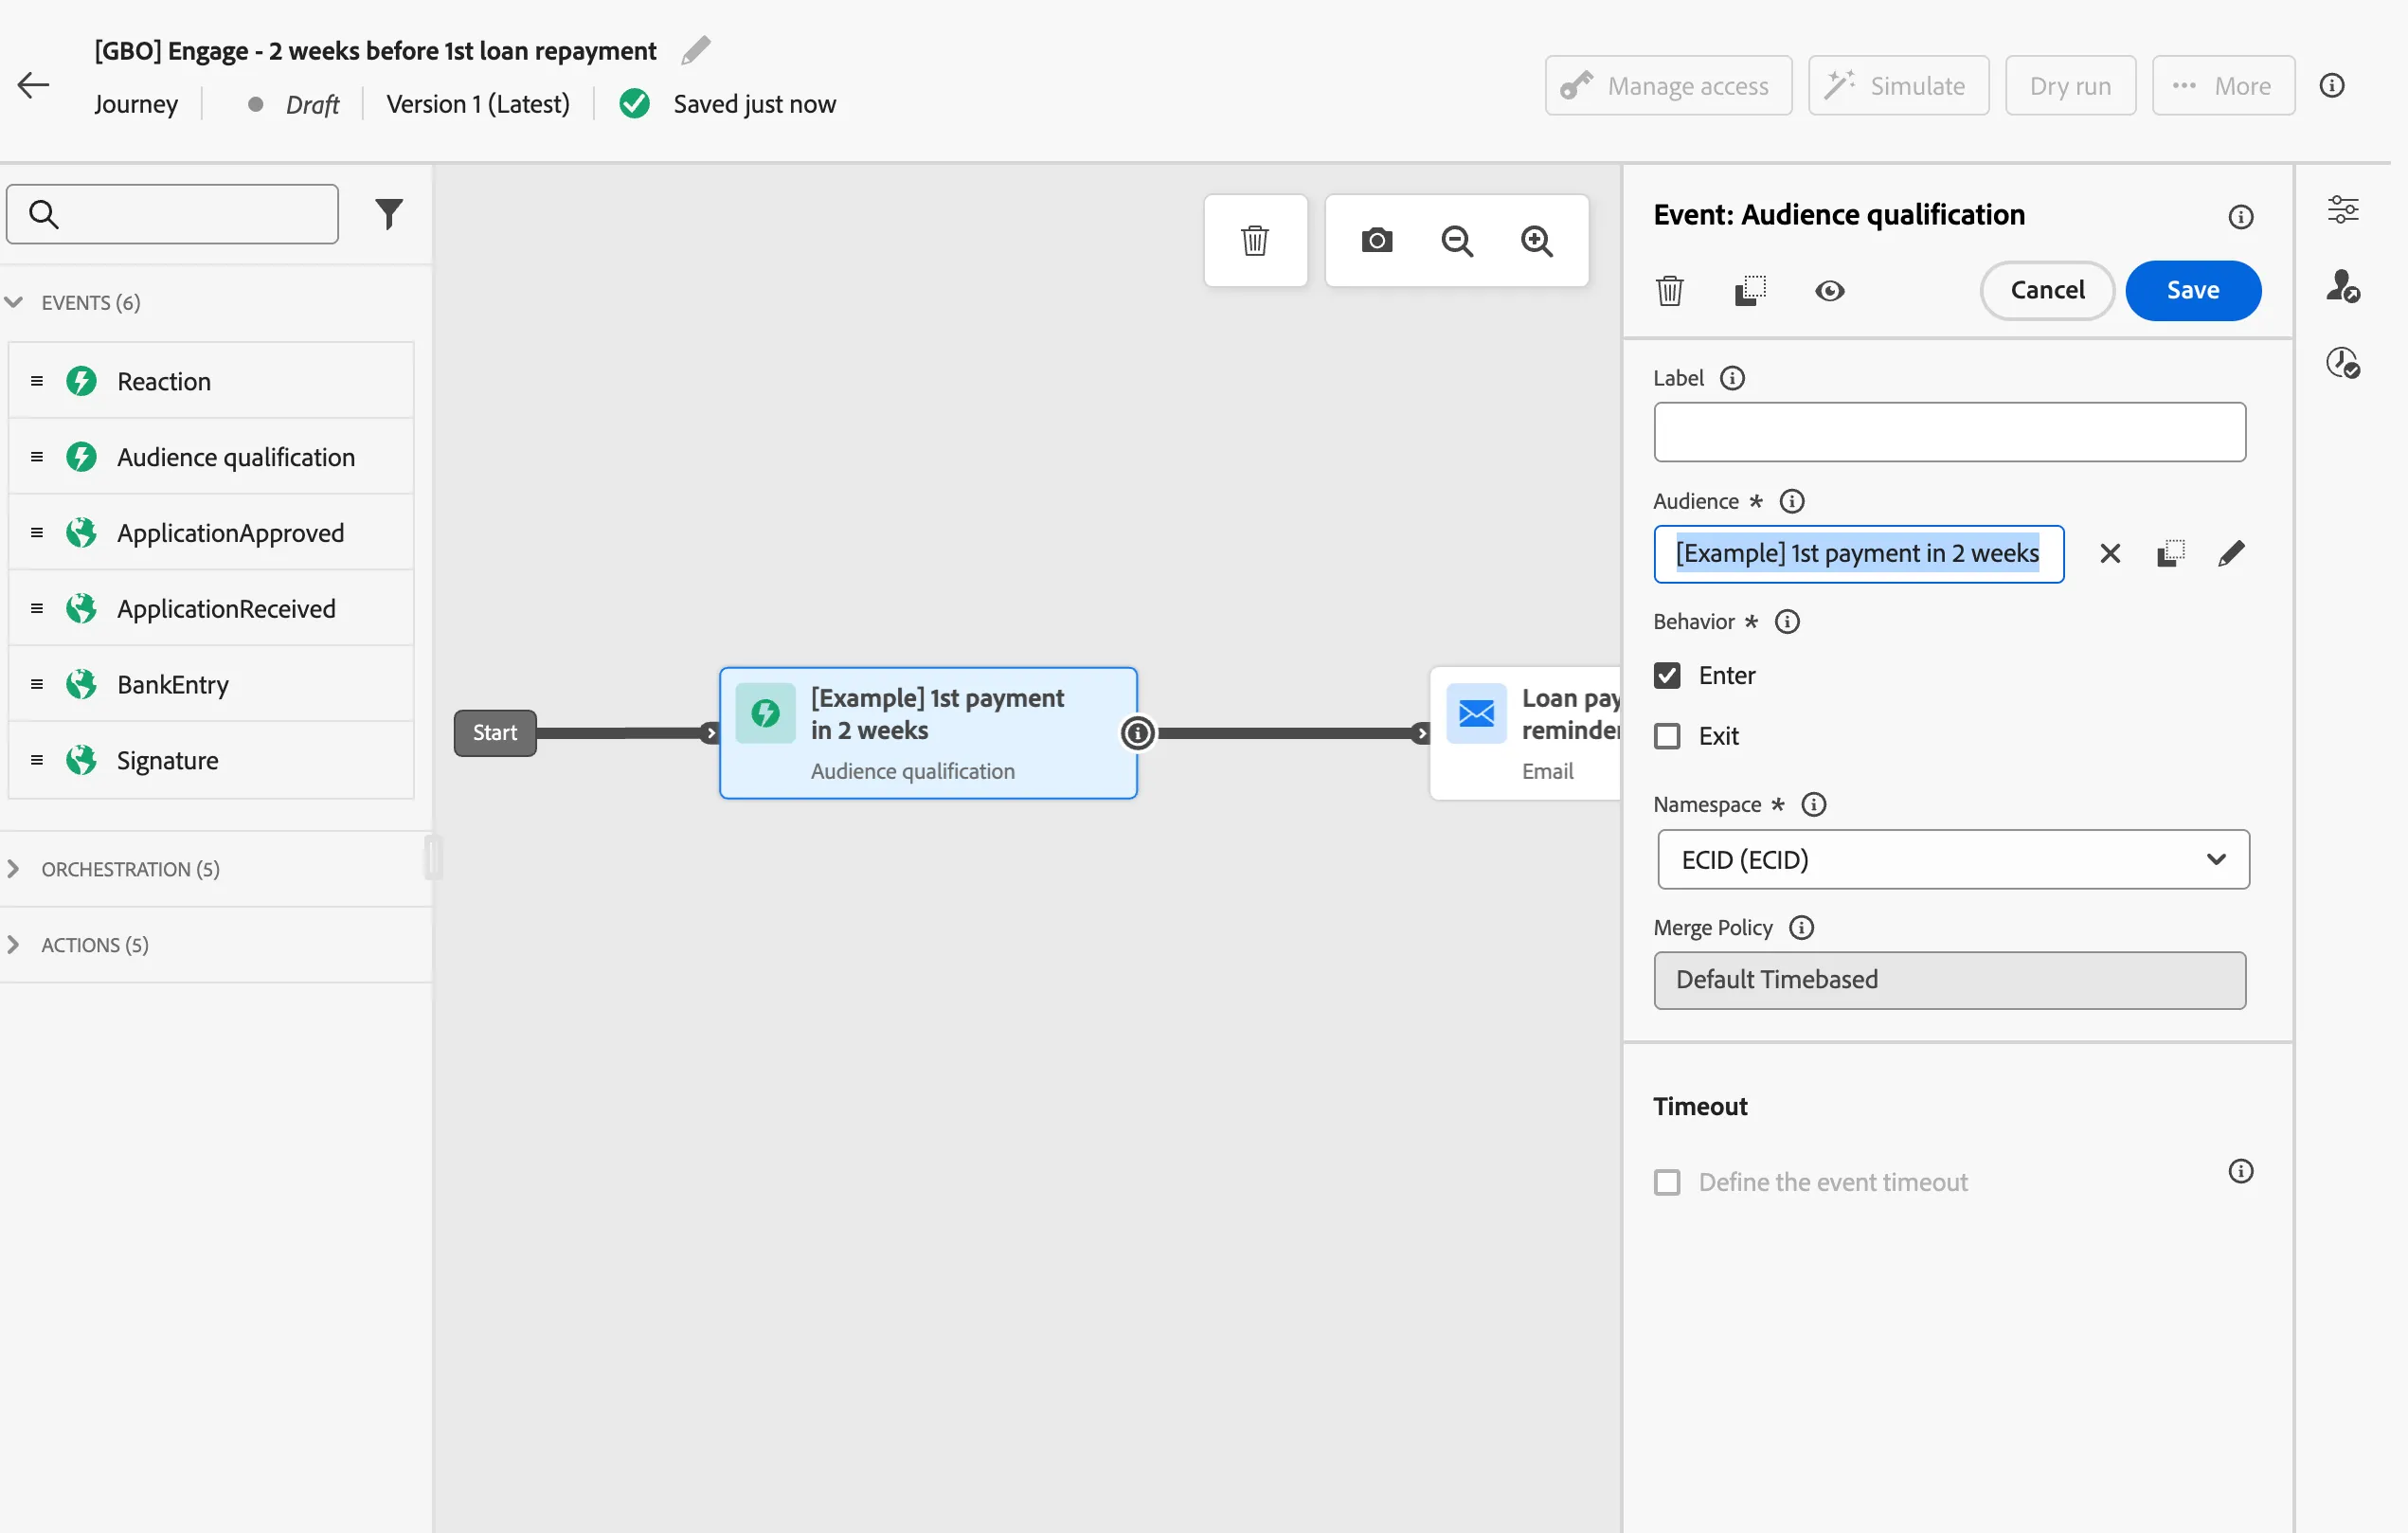Show info next to Event: Audience qualification
Screen dimensions: 2408x1533
coord(2241,216)
